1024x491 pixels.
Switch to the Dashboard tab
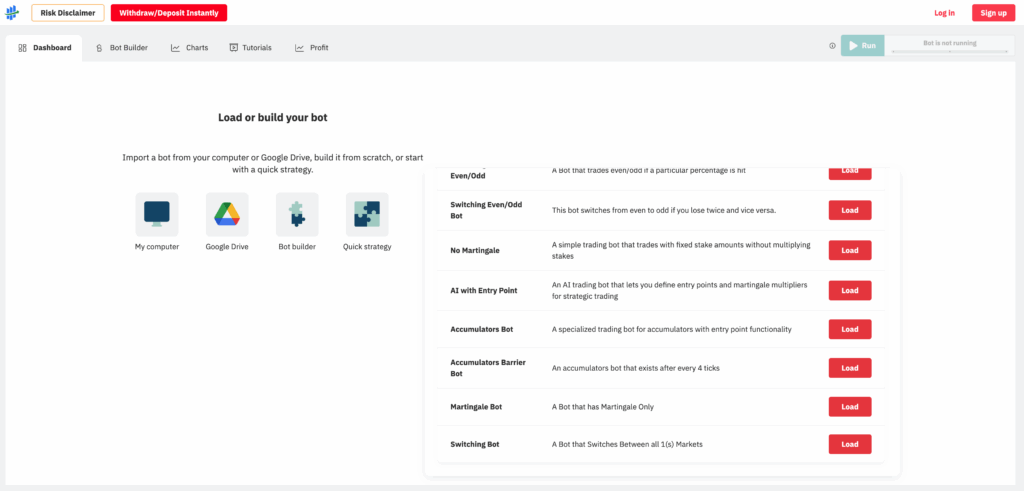pos(44,48)
